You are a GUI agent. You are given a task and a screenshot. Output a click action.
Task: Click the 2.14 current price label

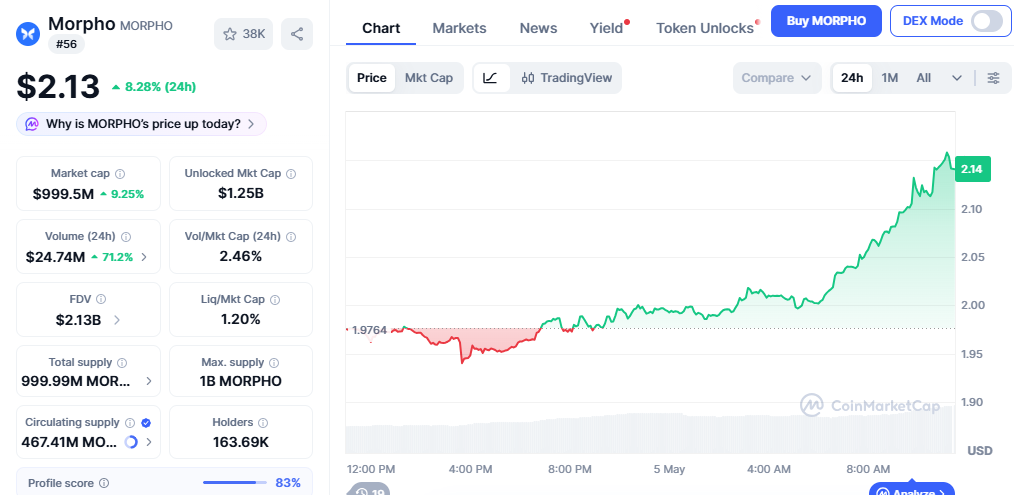pos(972,169)
